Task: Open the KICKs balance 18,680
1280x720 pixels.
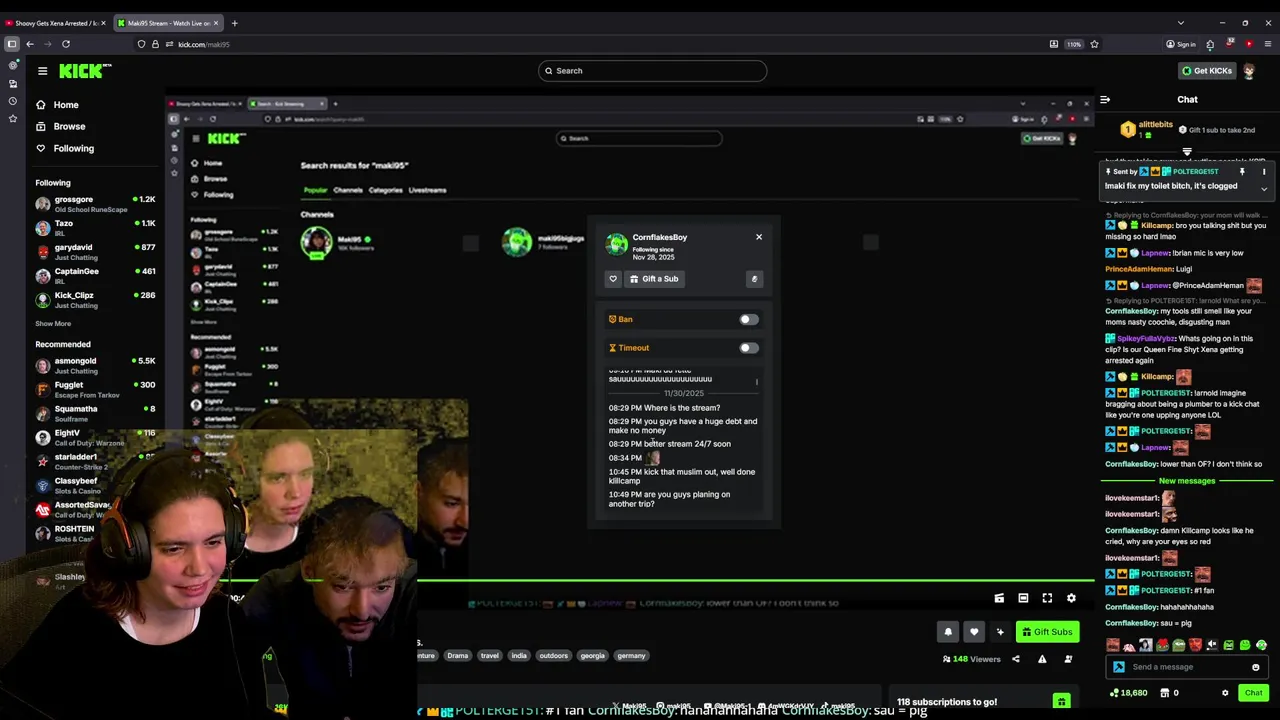Action: click(x=1130, y=693)
